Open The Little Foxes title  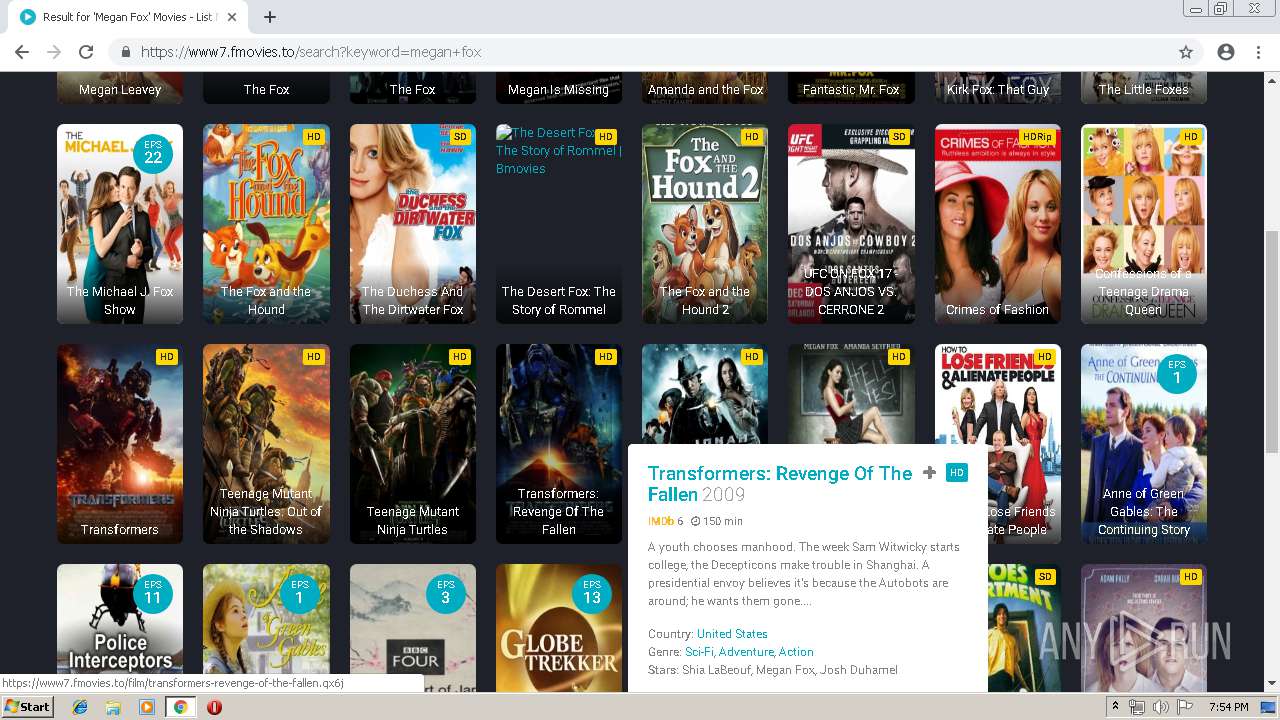[x=1144, y=89]
